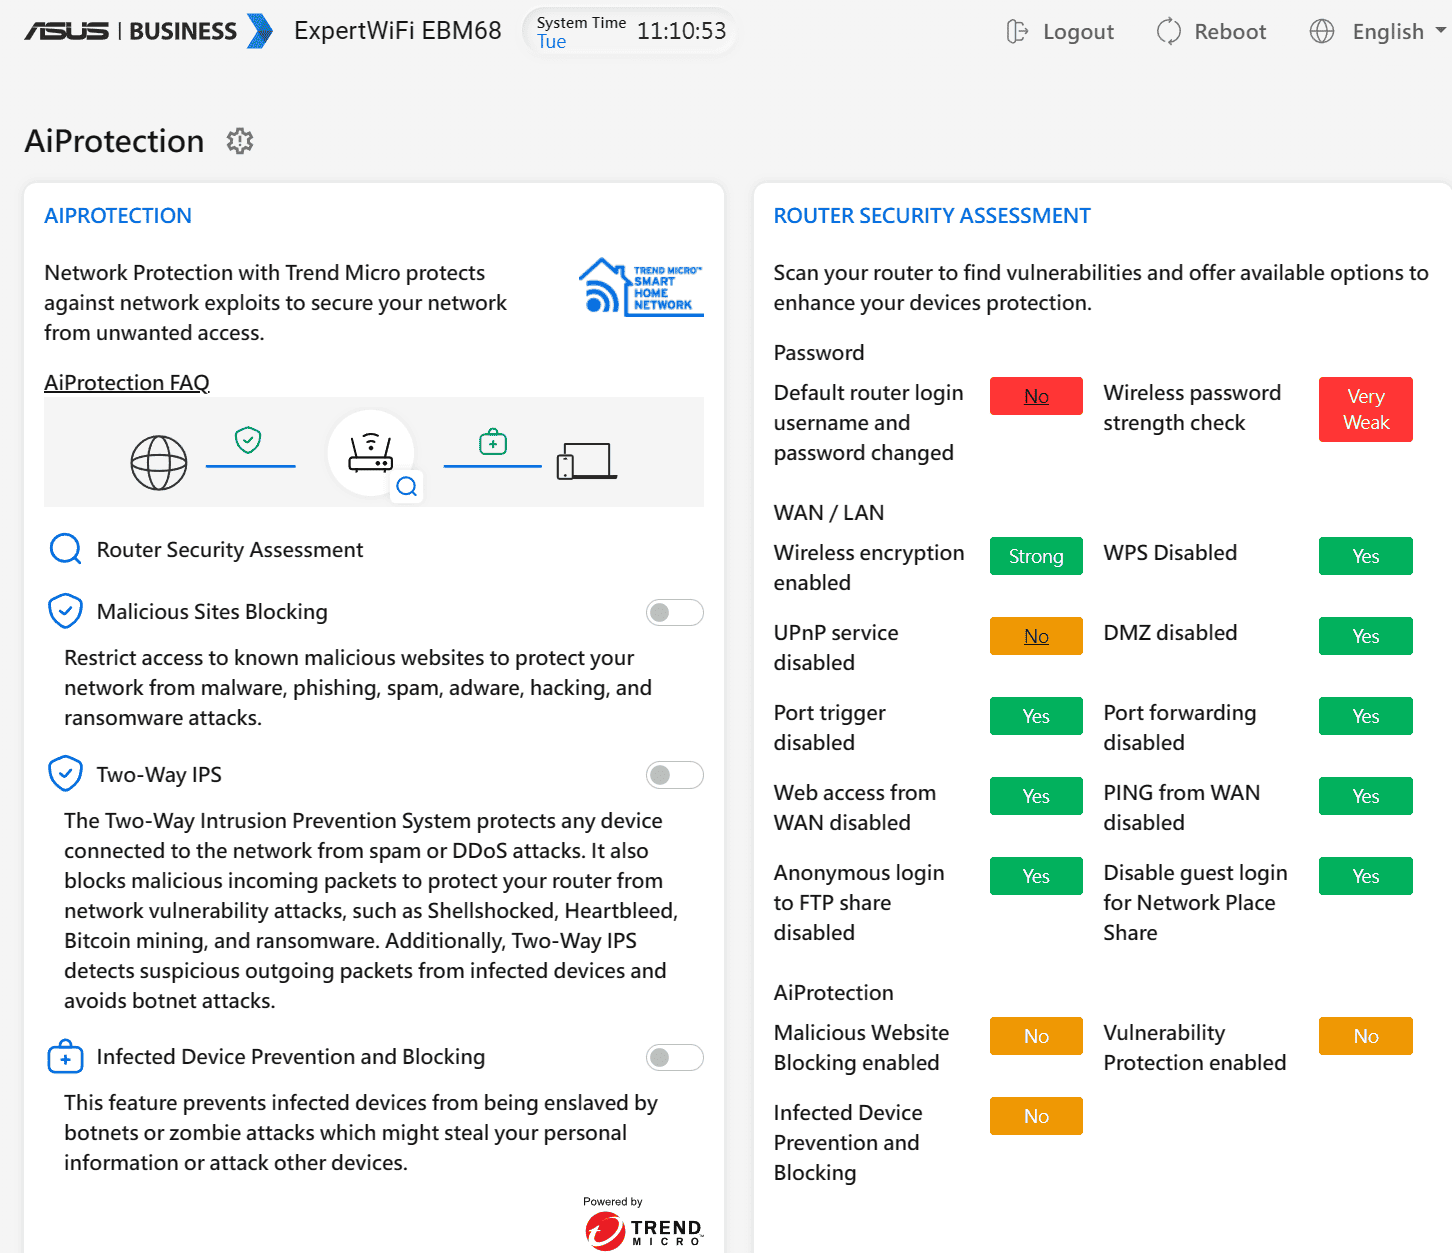Click the green medical kit diagram icon
This screenshot has height=1253, width=1452.
(493, 441)
